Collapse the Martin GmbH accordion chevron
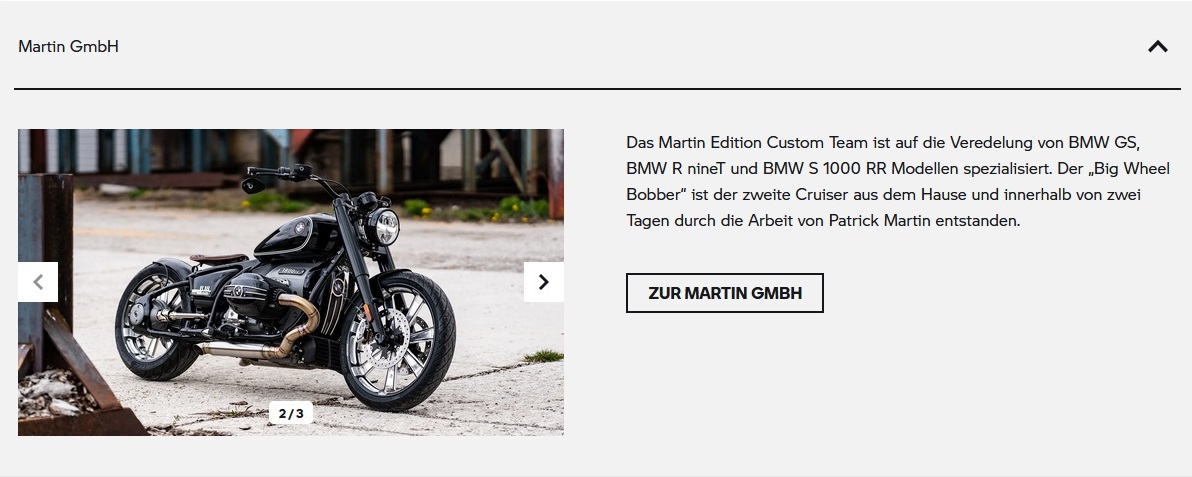 coord(1157,46)
